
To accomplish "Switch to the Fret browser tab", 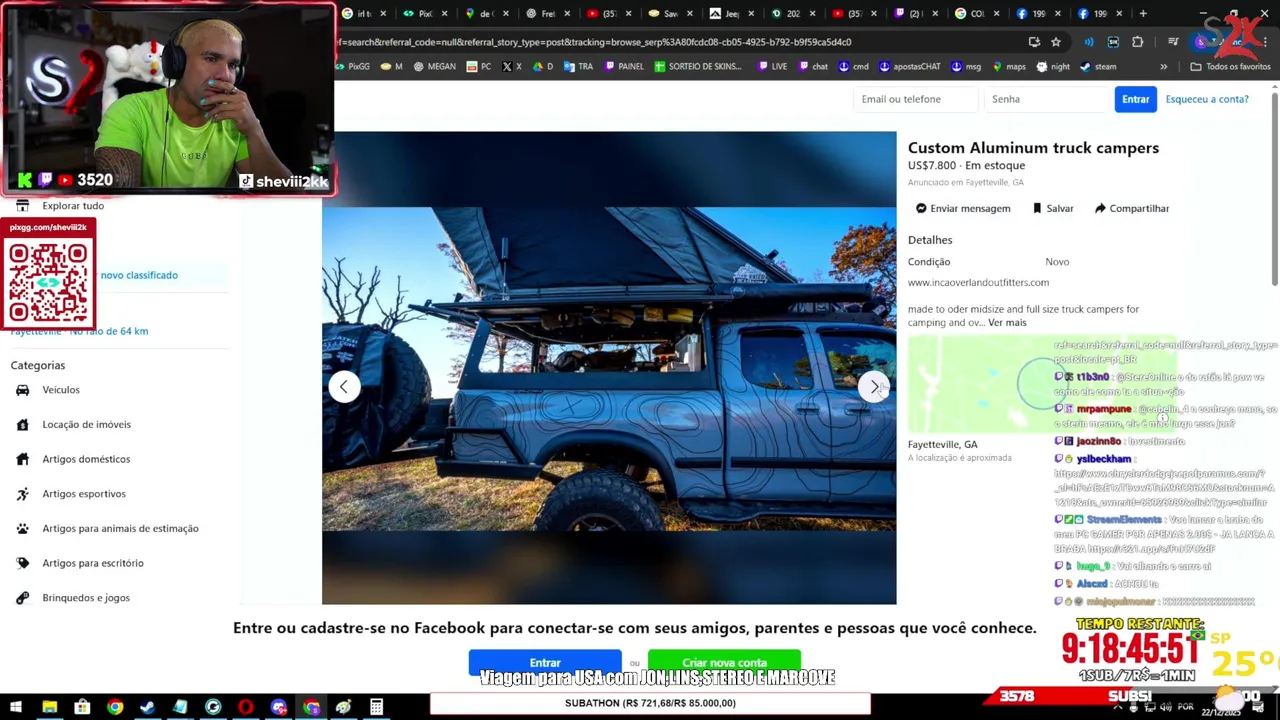I will 547,13.
